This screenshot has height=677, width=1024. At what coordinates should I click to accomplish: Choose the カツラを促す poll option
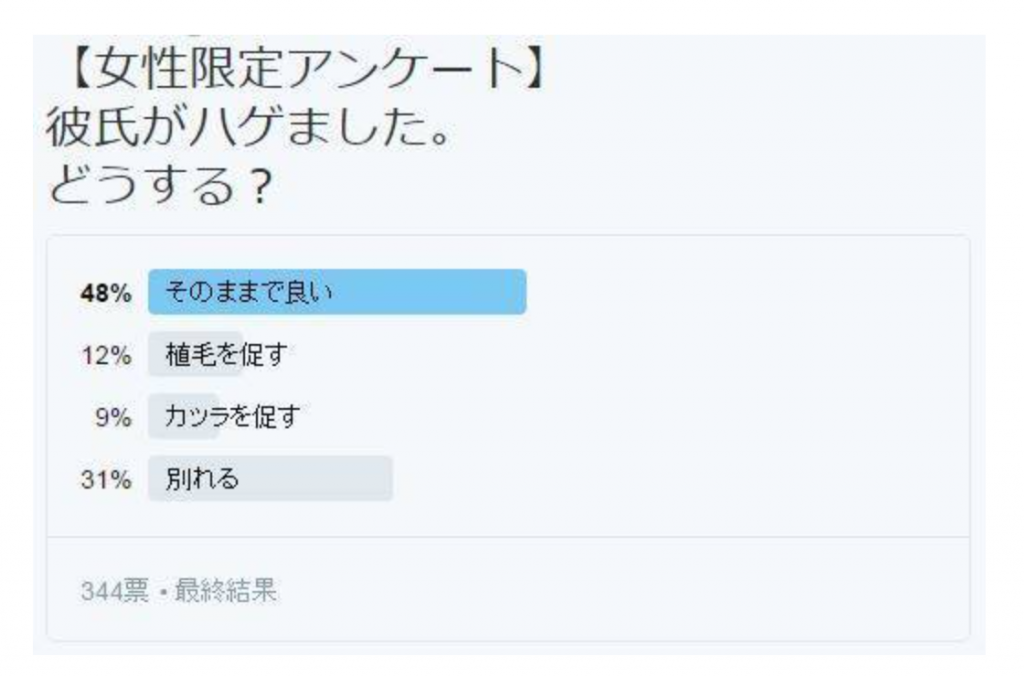pos(232,417)
